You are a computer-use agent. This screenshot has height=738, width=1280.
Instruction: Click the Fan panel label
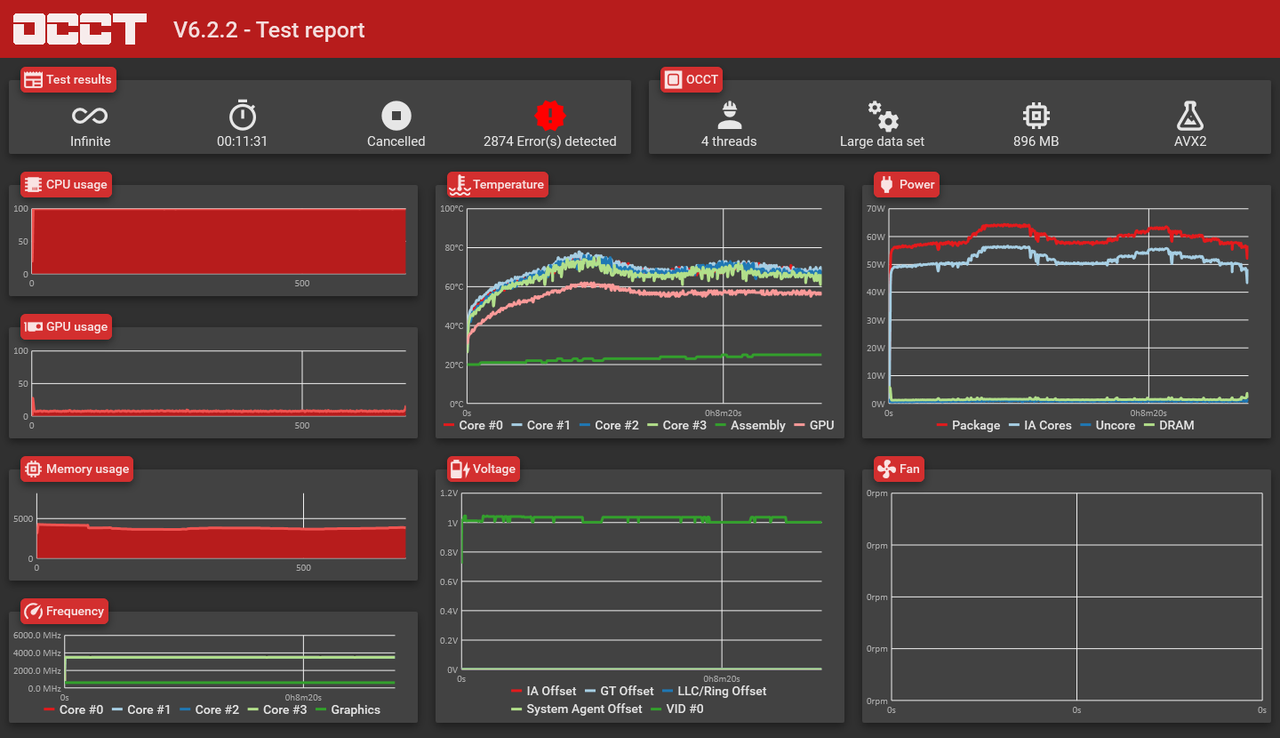pyautogui.click(x=898, y=468)
